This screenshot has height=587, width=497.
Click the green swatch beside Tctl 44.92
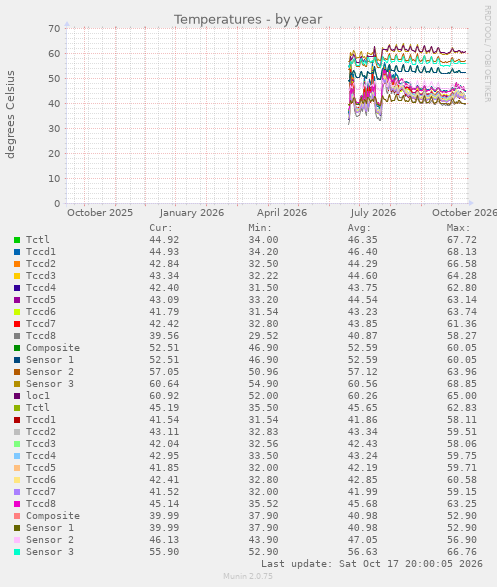click(x=17, y=240)
